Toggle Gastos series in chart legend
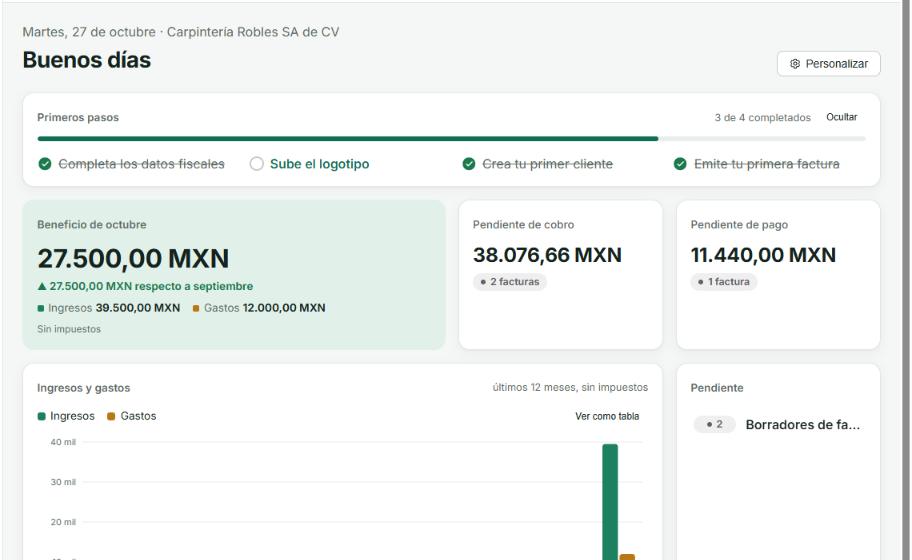This screenshot has height=560, width=912. (131, 416)
